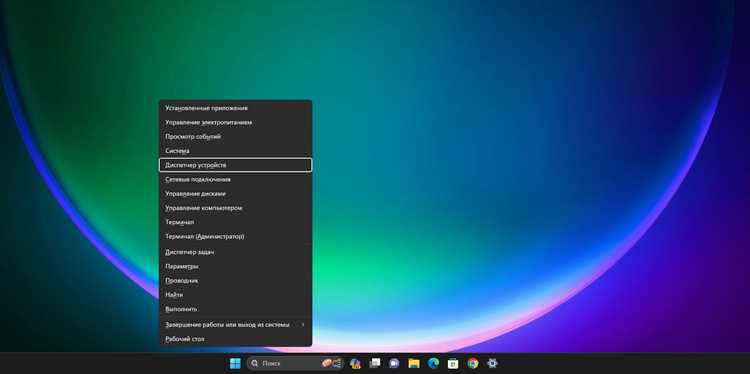Select Найти menu entry
Image resolution: width=750 pixels, height=374 pixels.
tap(235, 295)
